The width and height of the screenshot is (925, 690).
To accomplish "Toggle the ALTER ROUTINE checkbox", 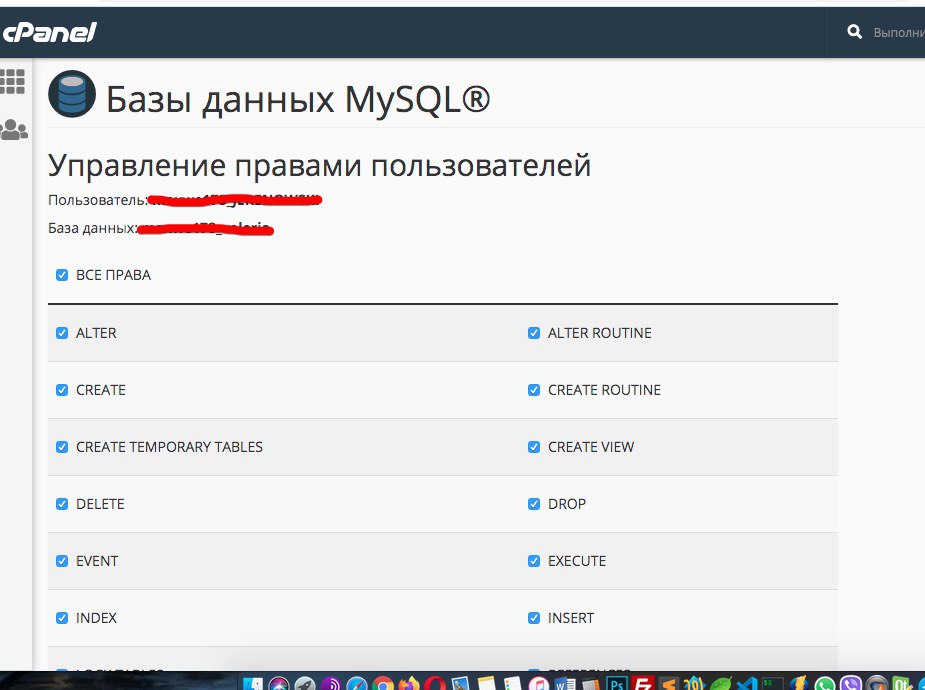I will click(x=534, y=333).
